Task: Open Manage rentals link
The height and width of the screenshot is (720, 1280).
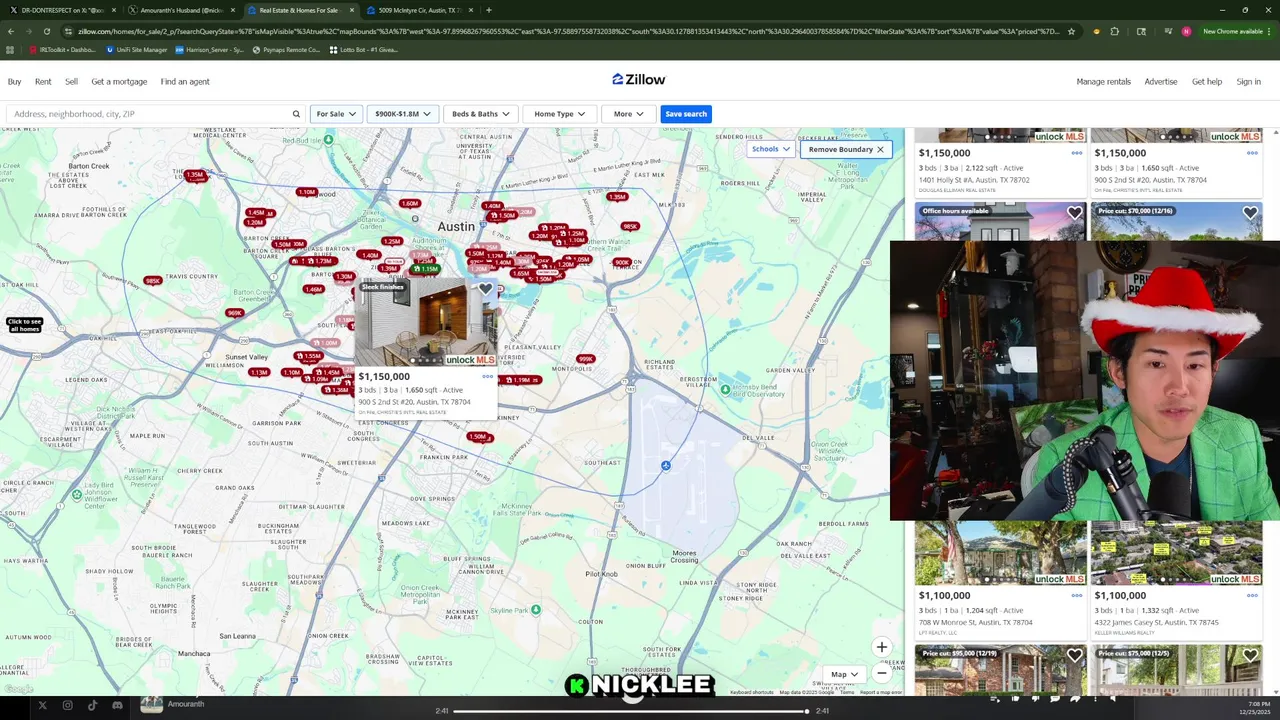Action: [1103, 82]
